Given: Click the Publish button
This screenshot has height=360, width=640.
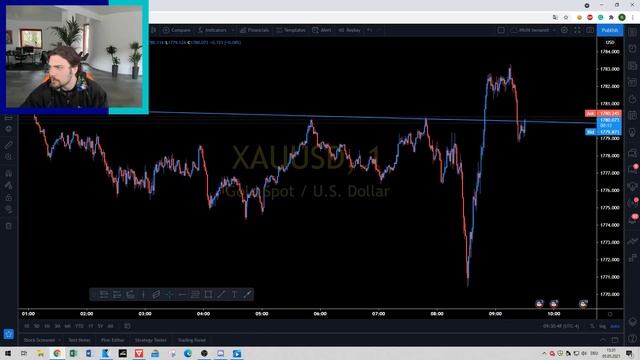Looking at the screenshot, I should pyautogui.click(x=610, y=30).
